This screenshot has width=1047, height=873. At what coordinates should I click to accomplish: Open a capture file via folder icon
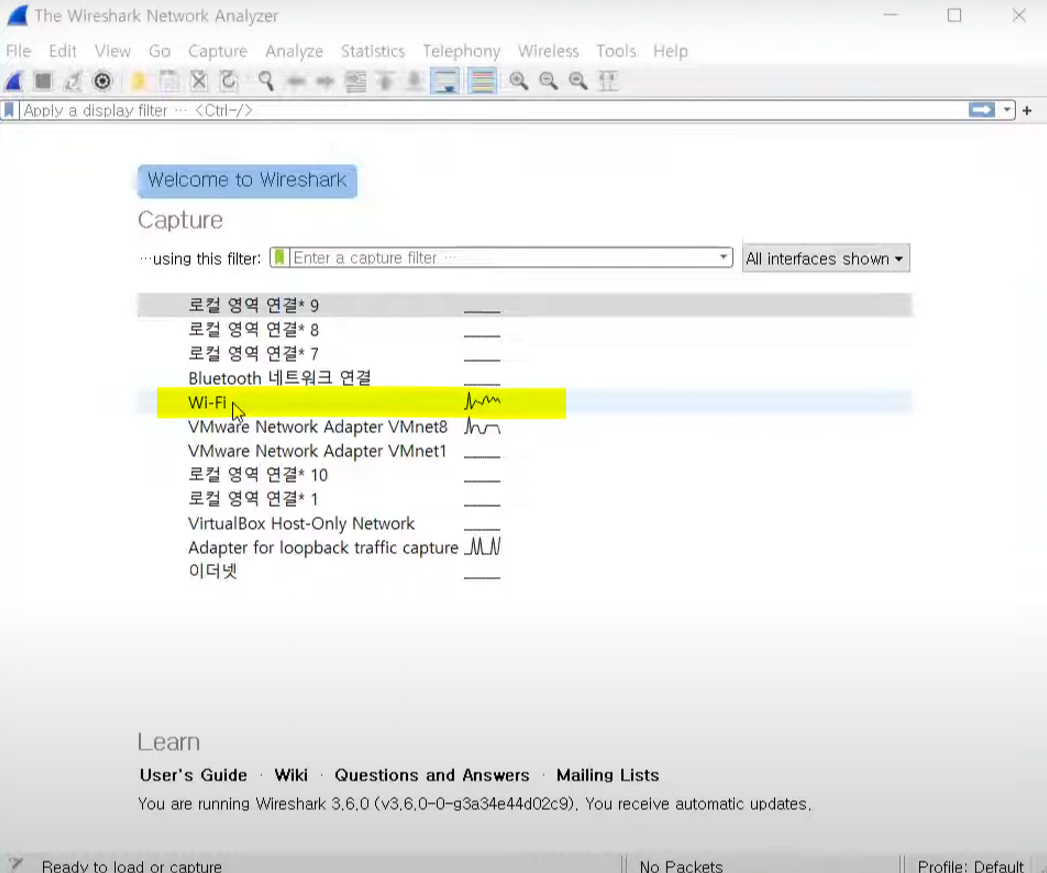pyautogui.click(x=139, y=81)
